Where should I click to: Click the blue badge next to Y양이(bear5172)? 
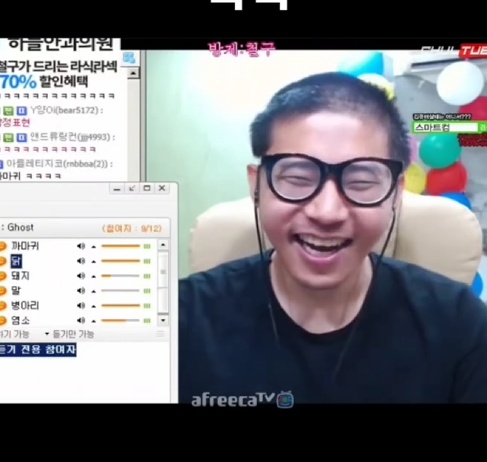point(21,110)
